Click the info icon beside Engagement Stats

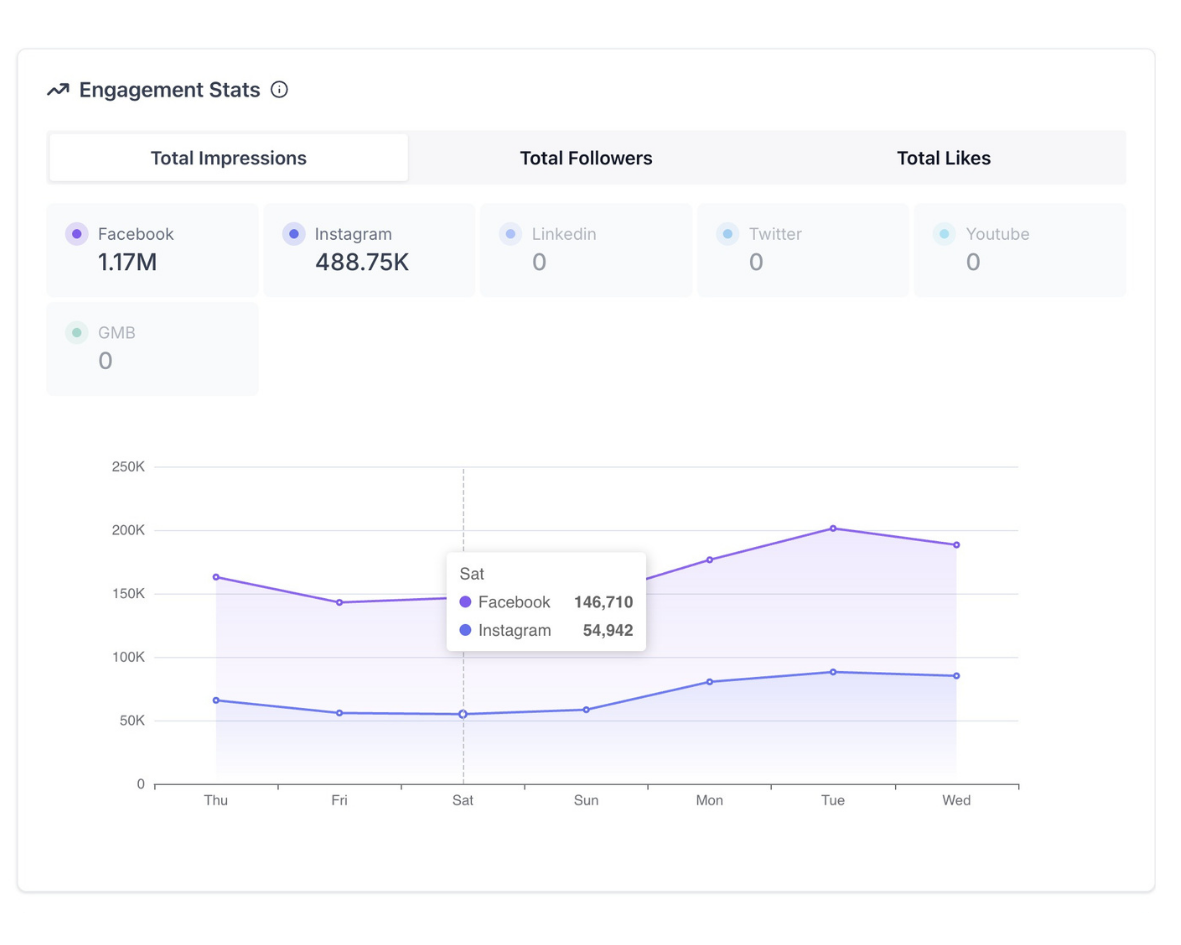click(x=280, y=90)
